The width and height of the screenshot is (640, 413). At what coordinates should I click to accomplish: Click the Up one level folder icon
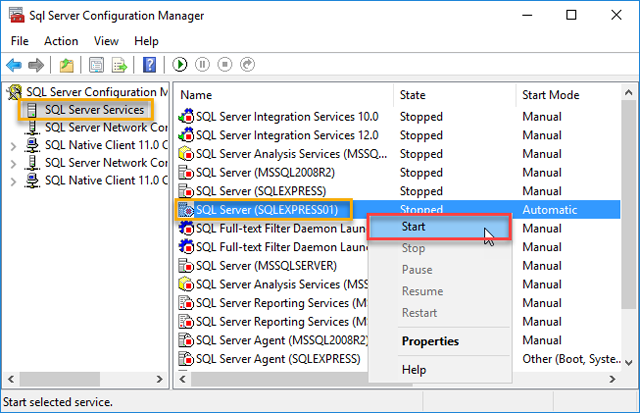[67, 65]
